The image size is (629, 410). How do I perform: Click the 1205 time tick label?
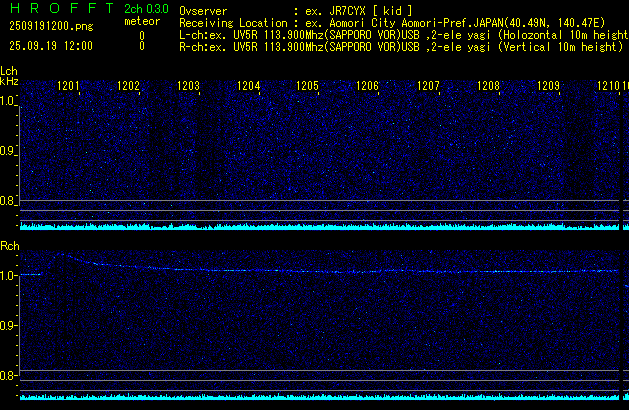coord(307,87)
